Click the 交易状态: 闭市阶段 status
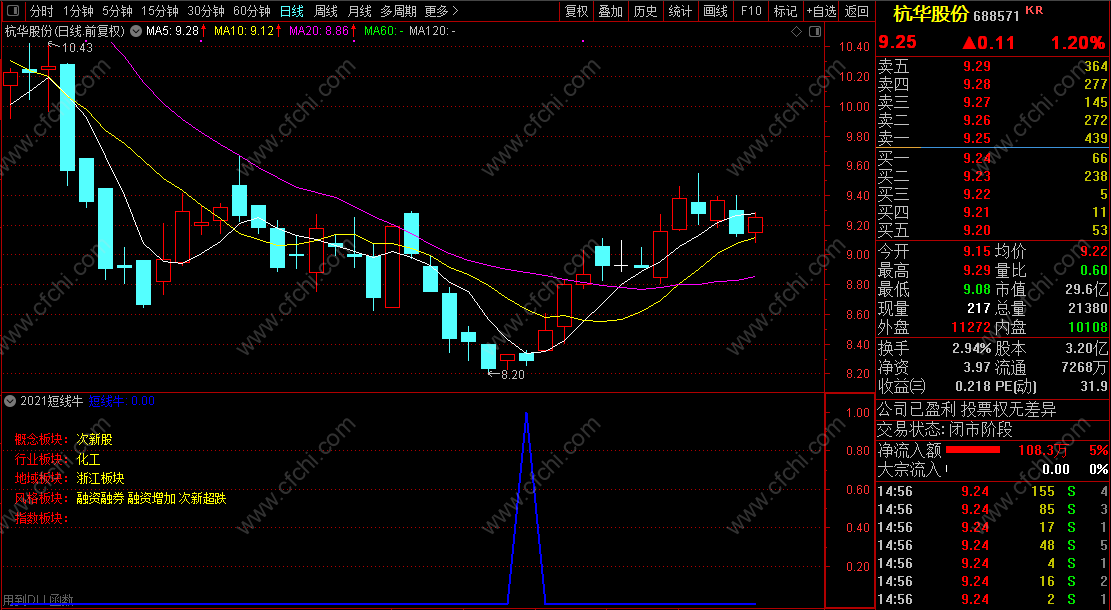The width and height of the screenshot is (1111, 610). (944, 430)
